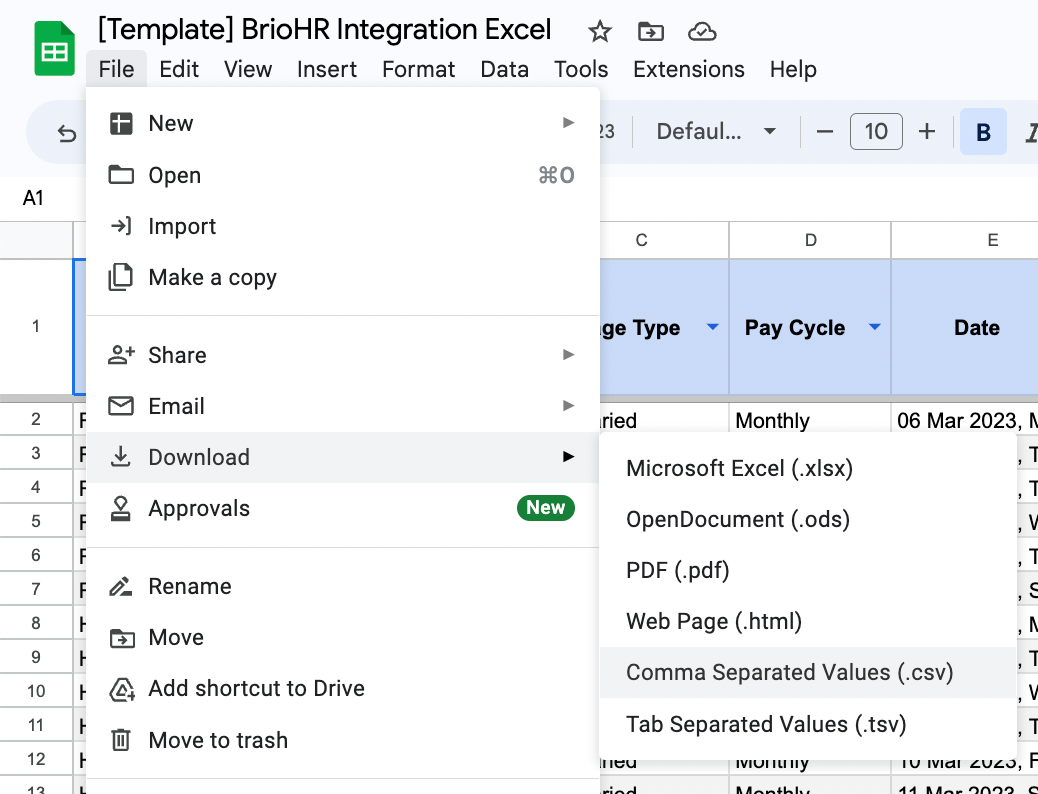
Task: Download as PDF (.pdf)
Action: [807, 571]
